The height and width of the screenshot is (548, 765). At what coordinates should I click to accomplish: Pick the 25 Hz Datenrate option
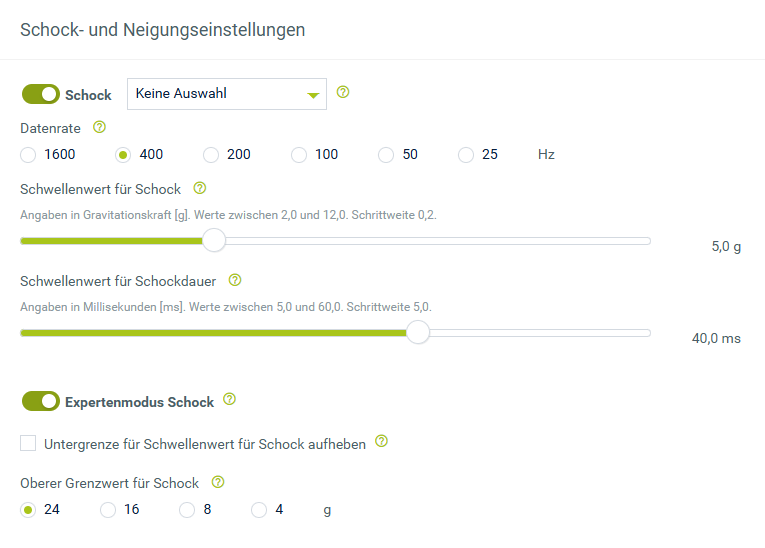click(x=466, y=155)
